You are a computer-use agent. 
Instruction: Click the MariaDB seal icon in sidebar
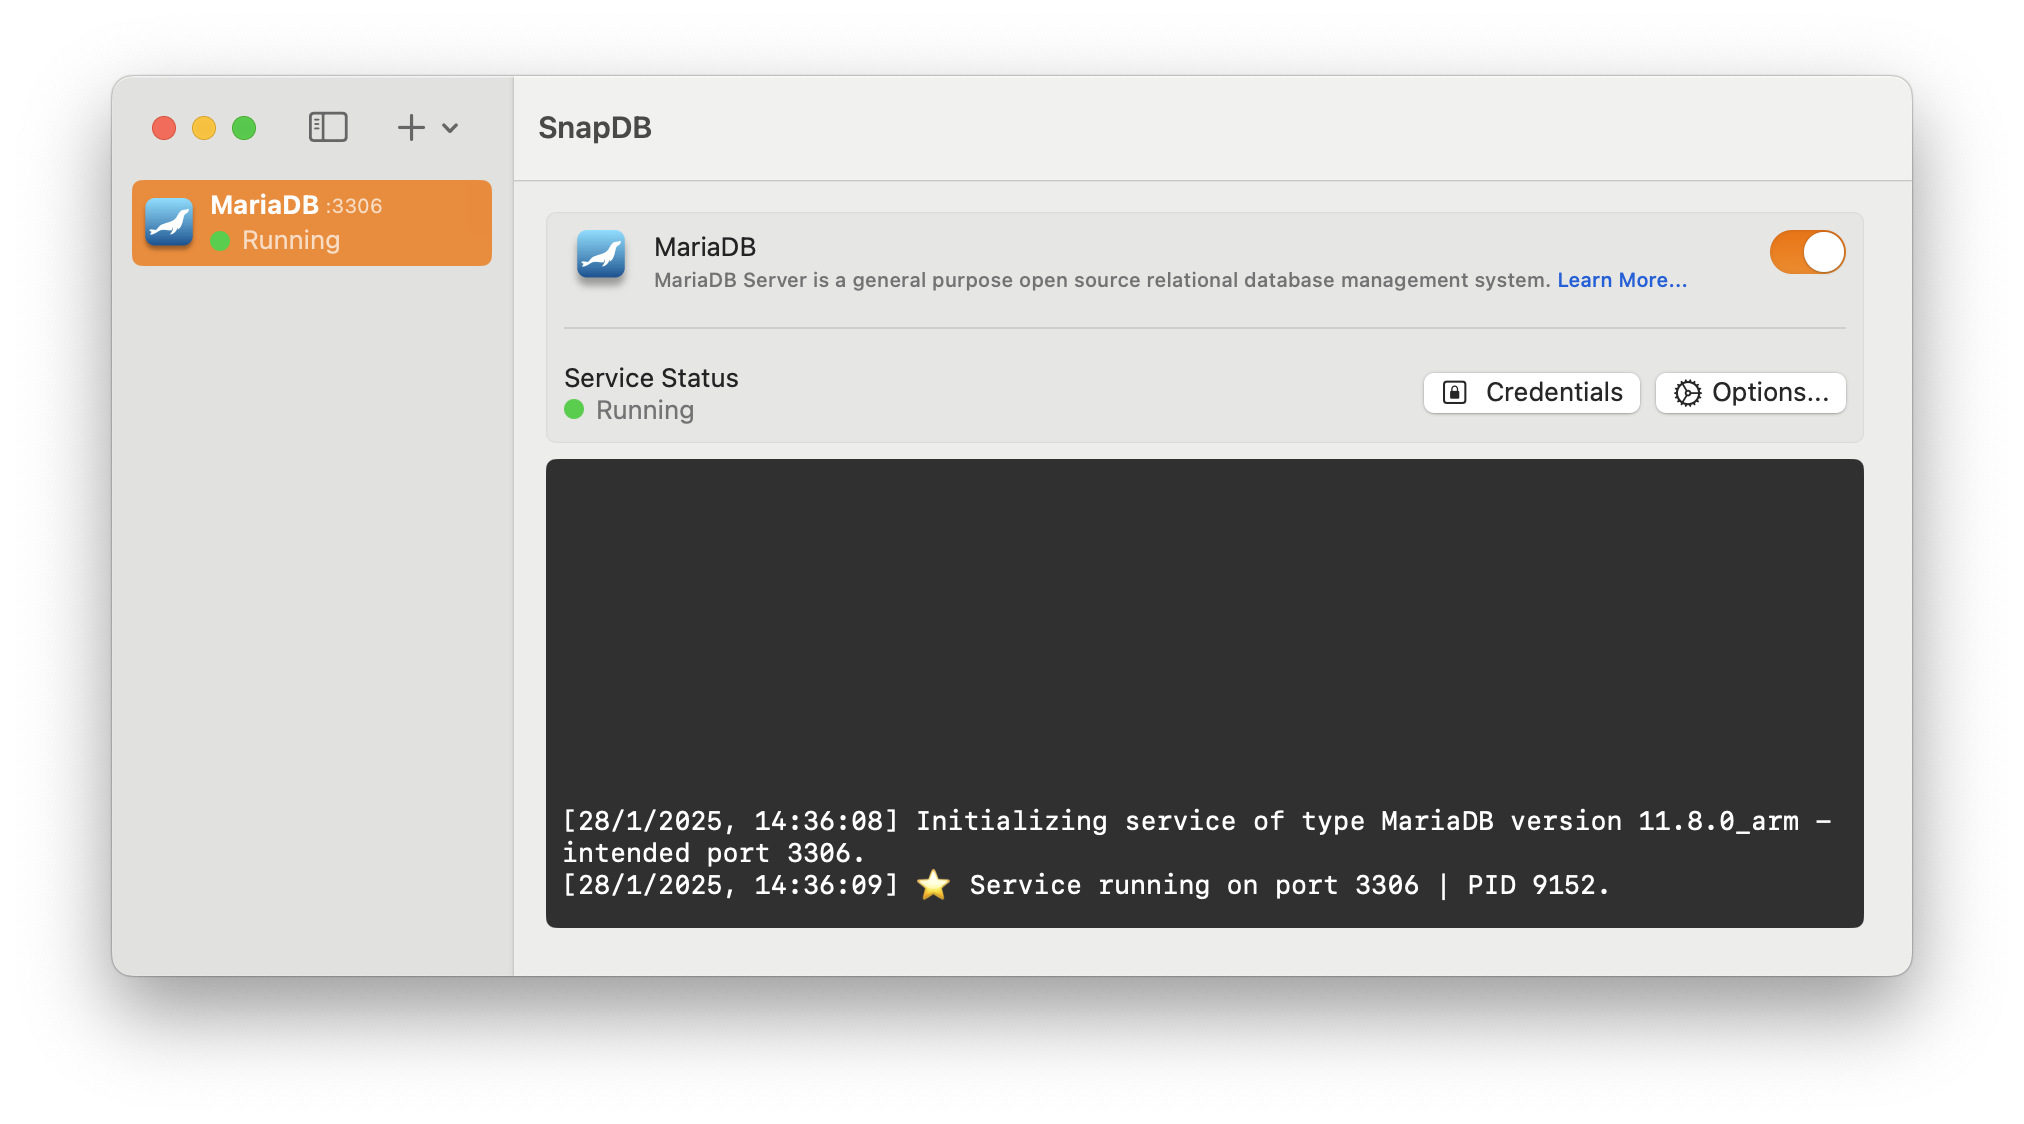[x=169, y=222]
